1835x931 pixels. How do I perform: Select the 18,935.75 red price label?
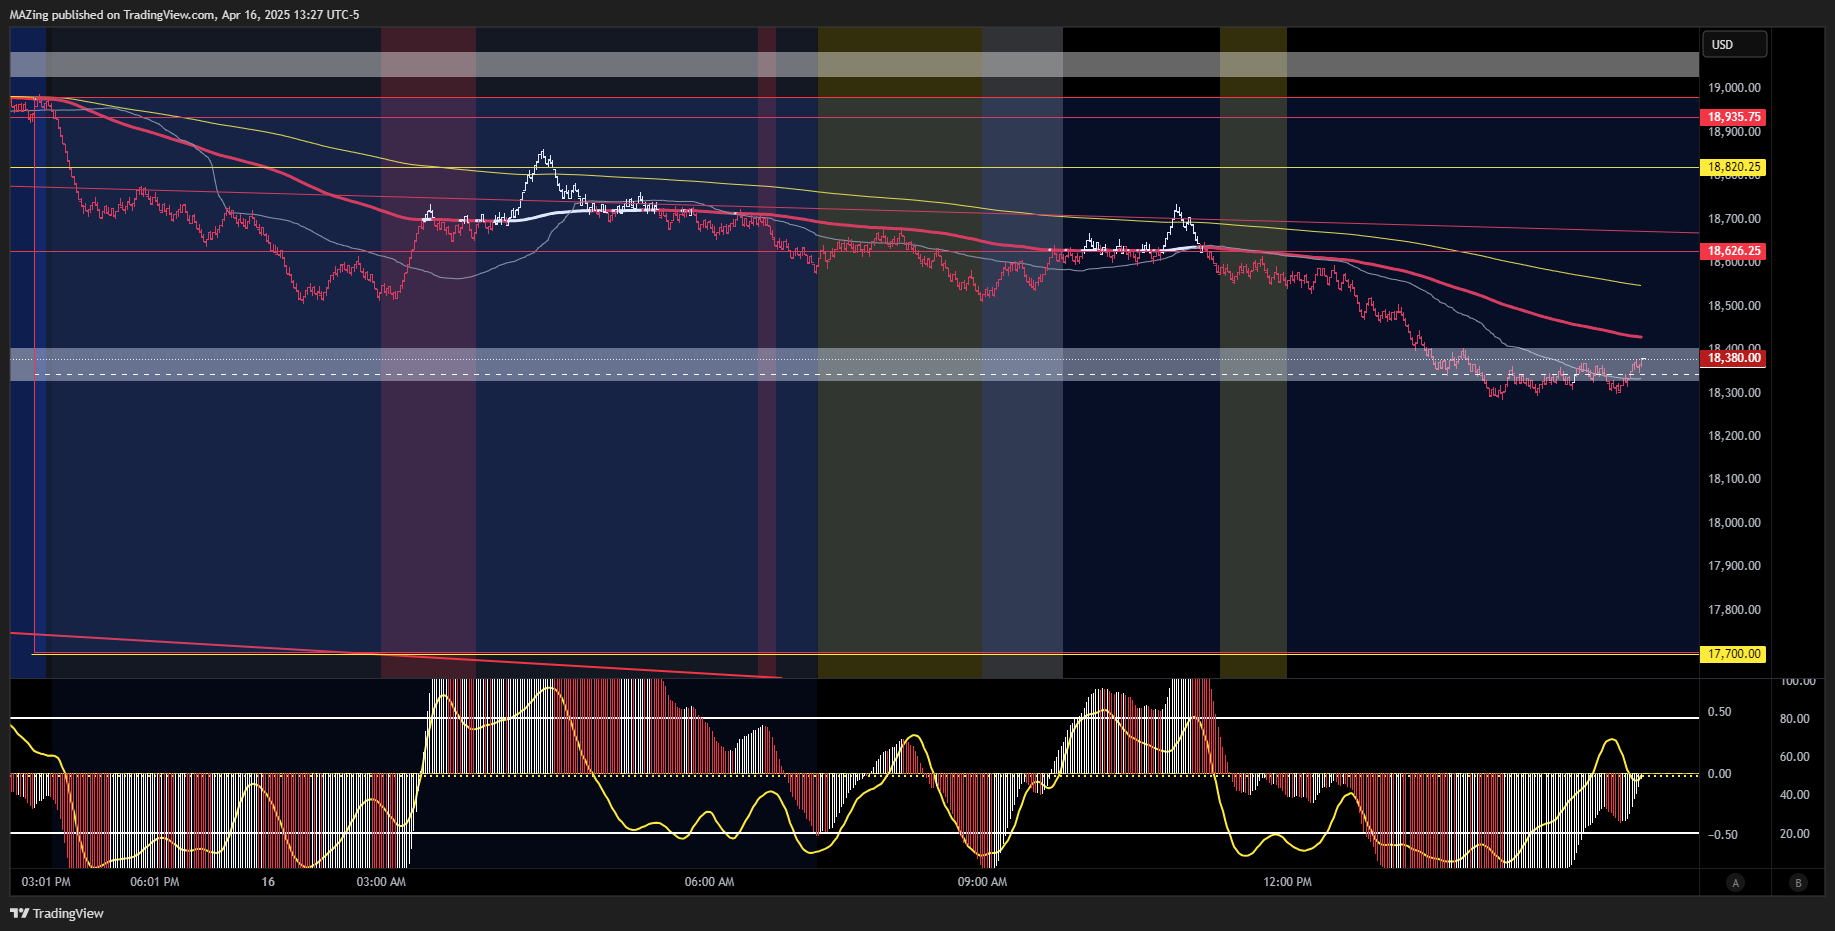coord(1733,117)
